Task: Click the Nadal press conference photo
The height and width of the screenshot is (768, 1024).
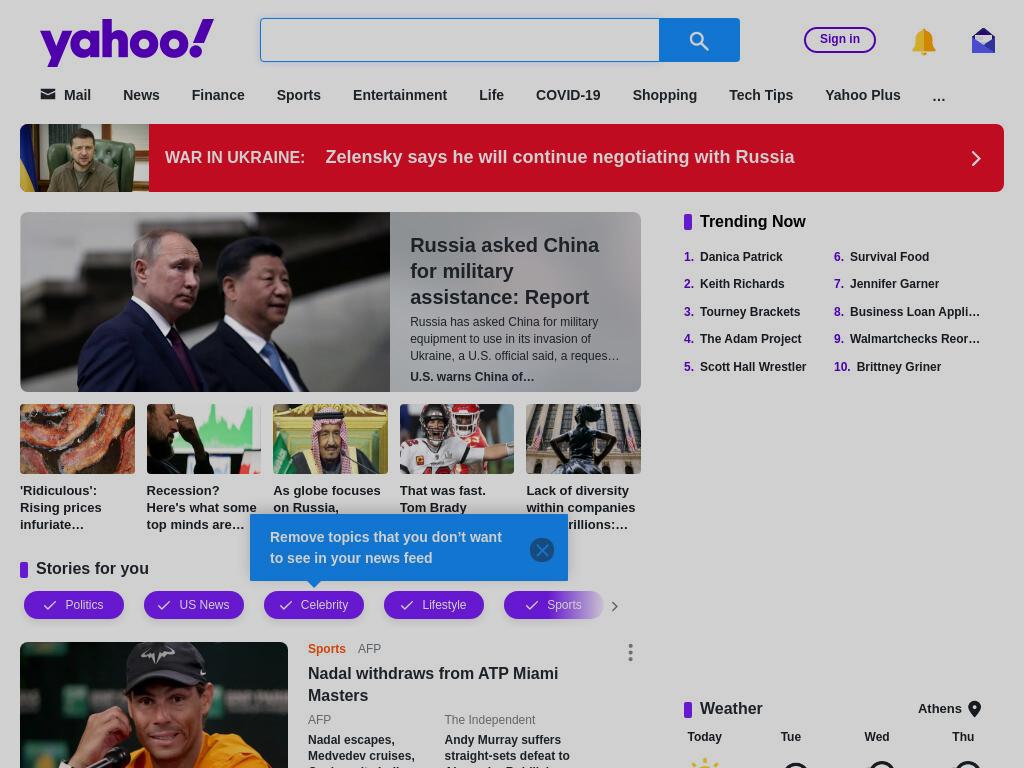Action: pyautogui.click(x=154, y=705)
